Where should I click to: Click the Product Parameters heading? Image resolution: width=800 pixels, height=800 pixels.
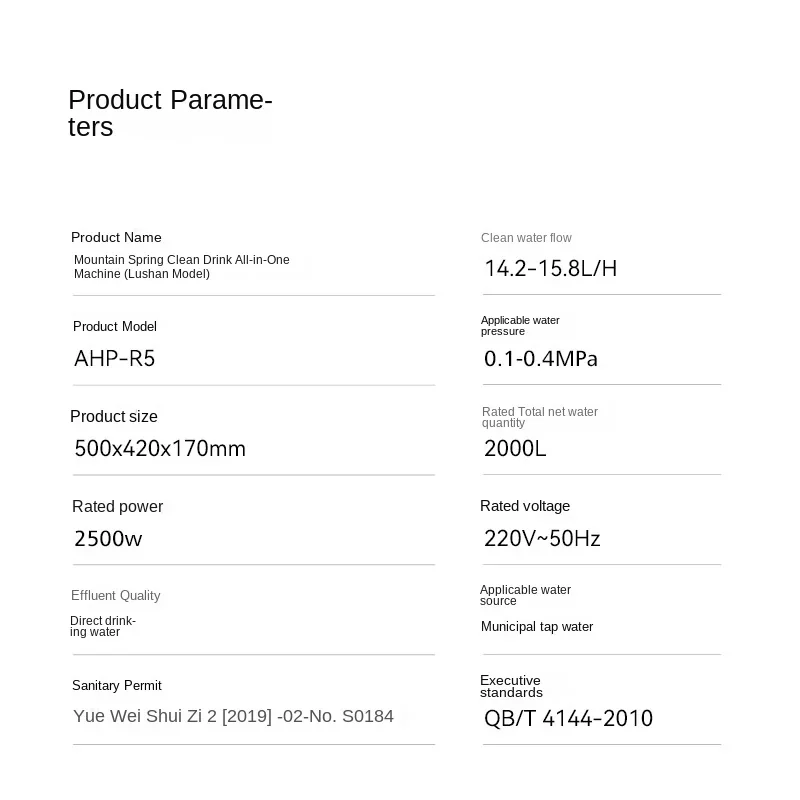click(169, 113)
